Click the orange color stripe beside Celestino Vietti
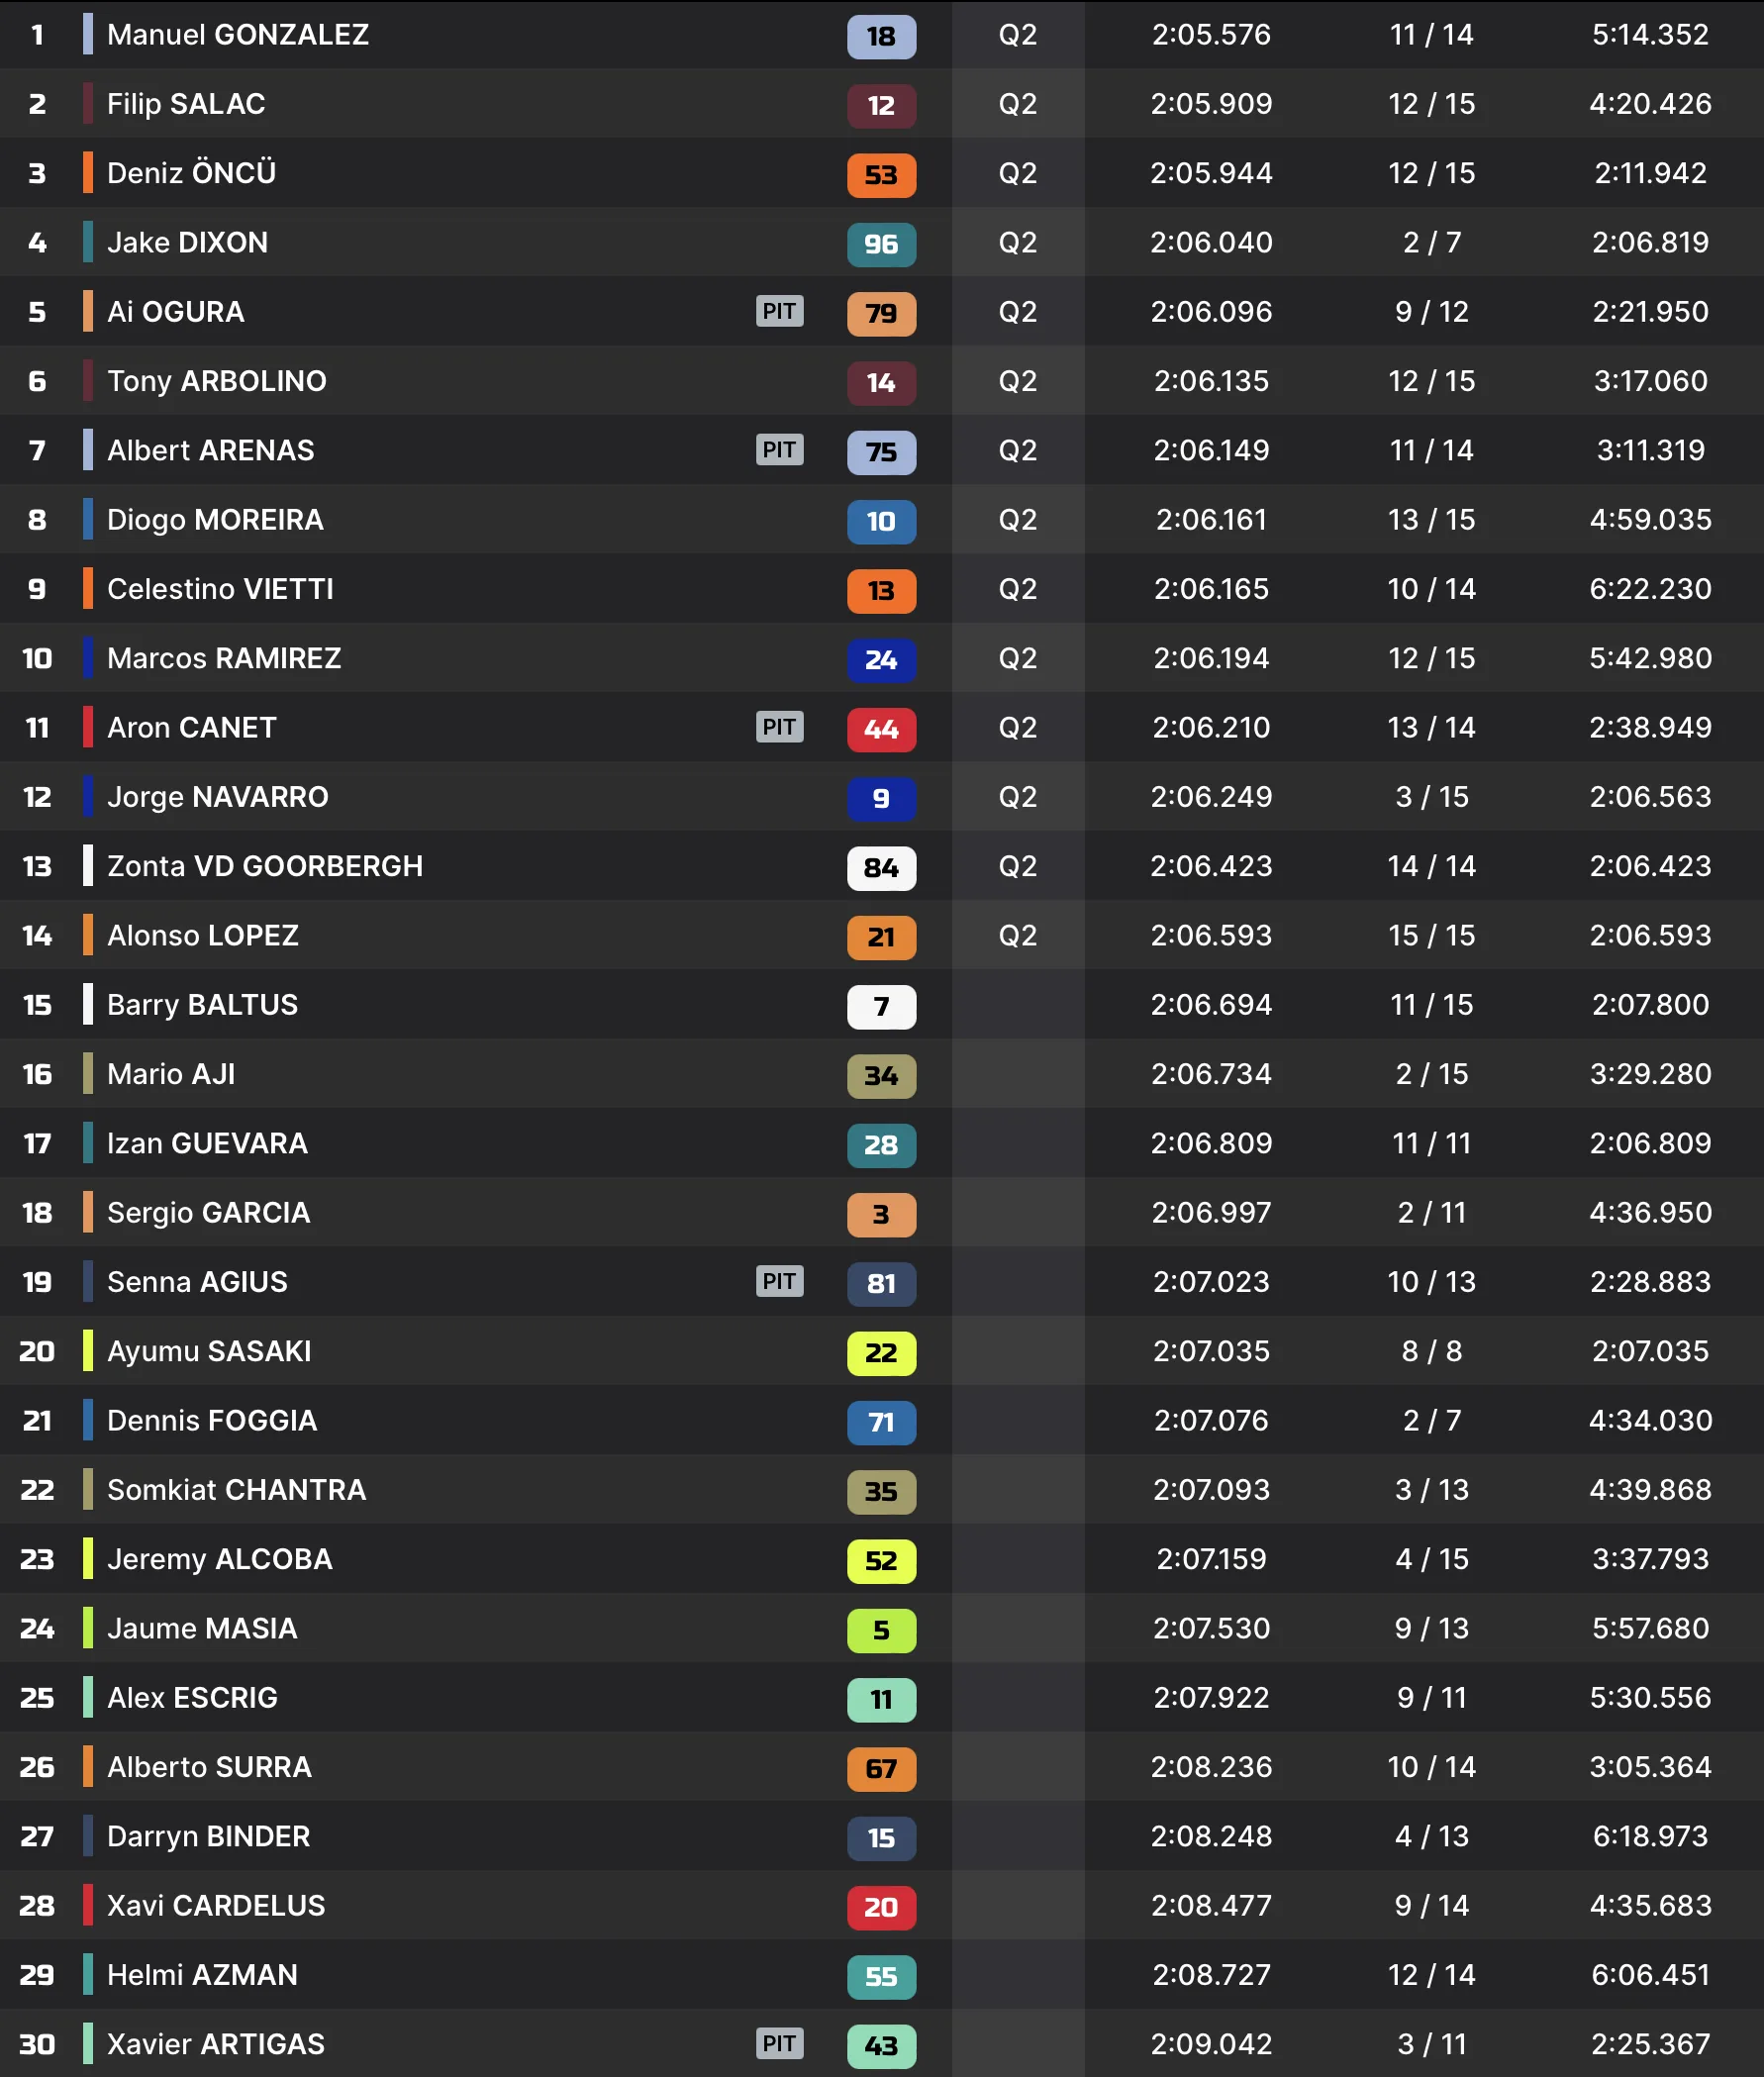The height and width of the screenshot is (2077, 1764). 88,588
